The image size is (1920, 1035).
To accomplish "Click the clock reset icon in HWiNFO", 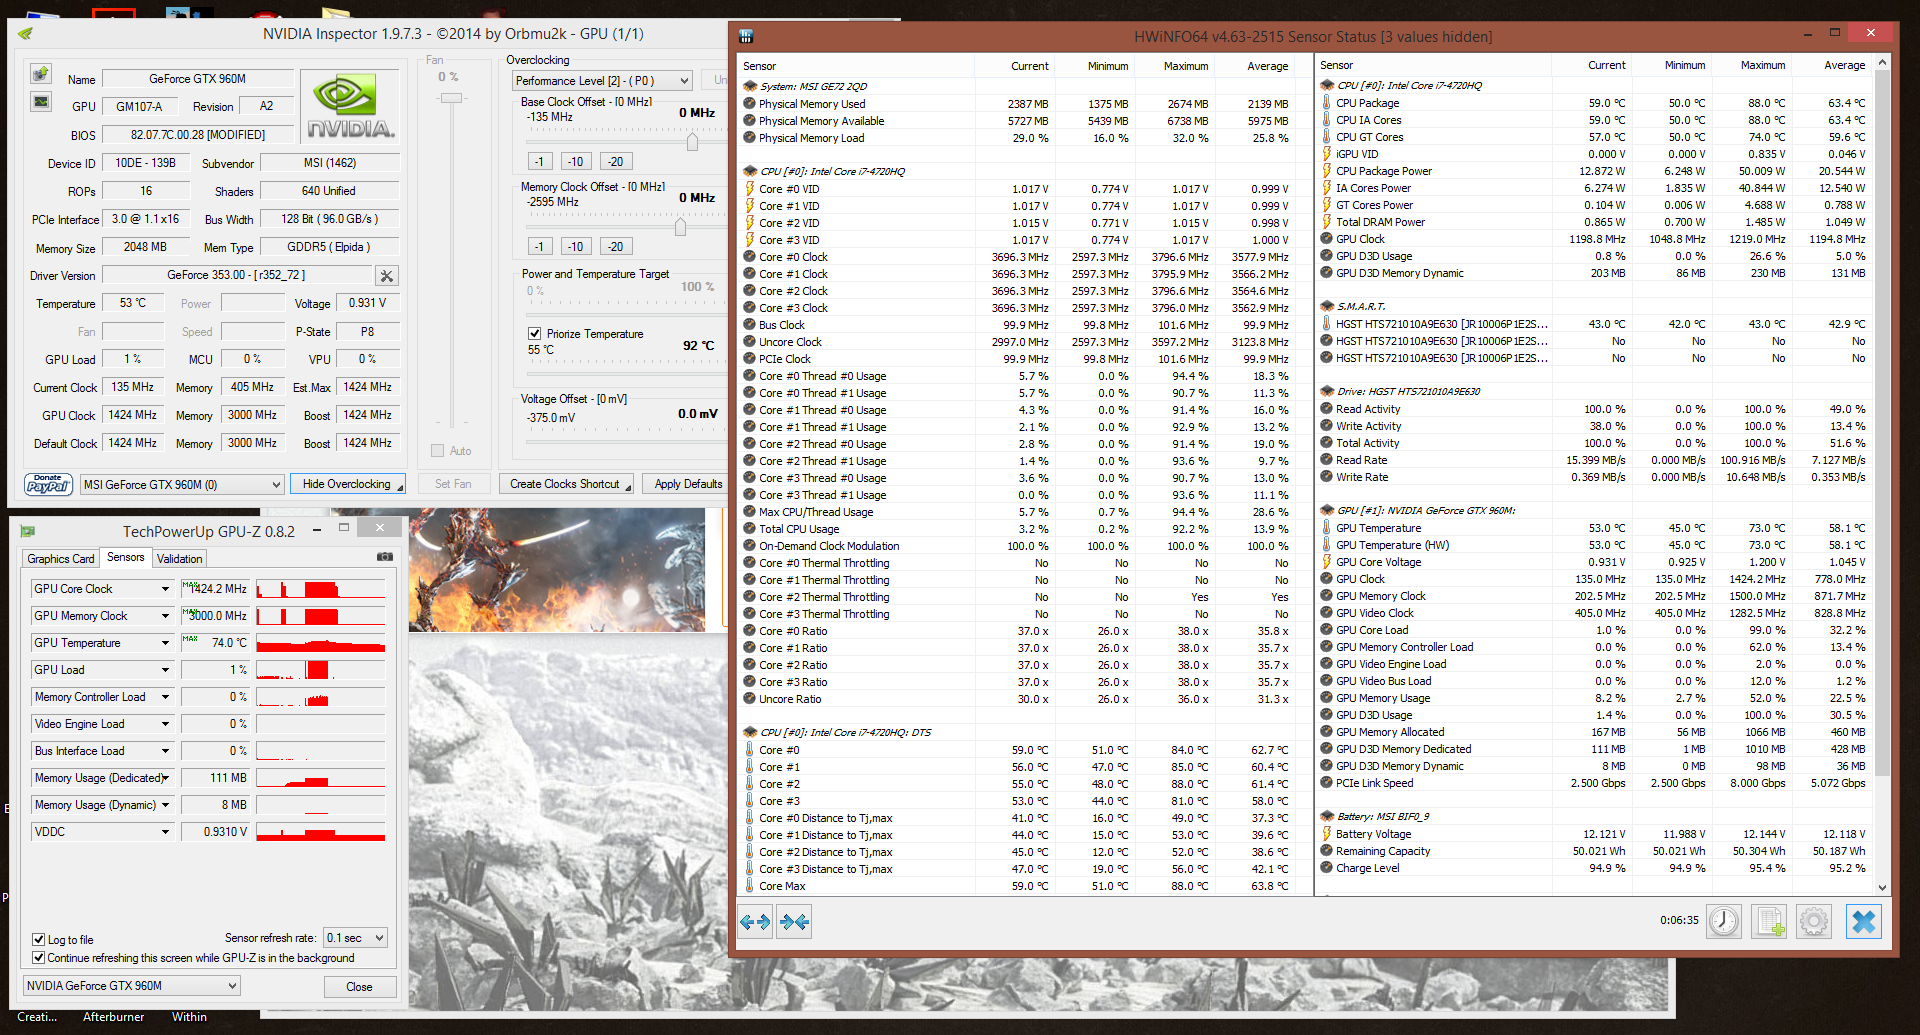I will tap(1724, 921).
